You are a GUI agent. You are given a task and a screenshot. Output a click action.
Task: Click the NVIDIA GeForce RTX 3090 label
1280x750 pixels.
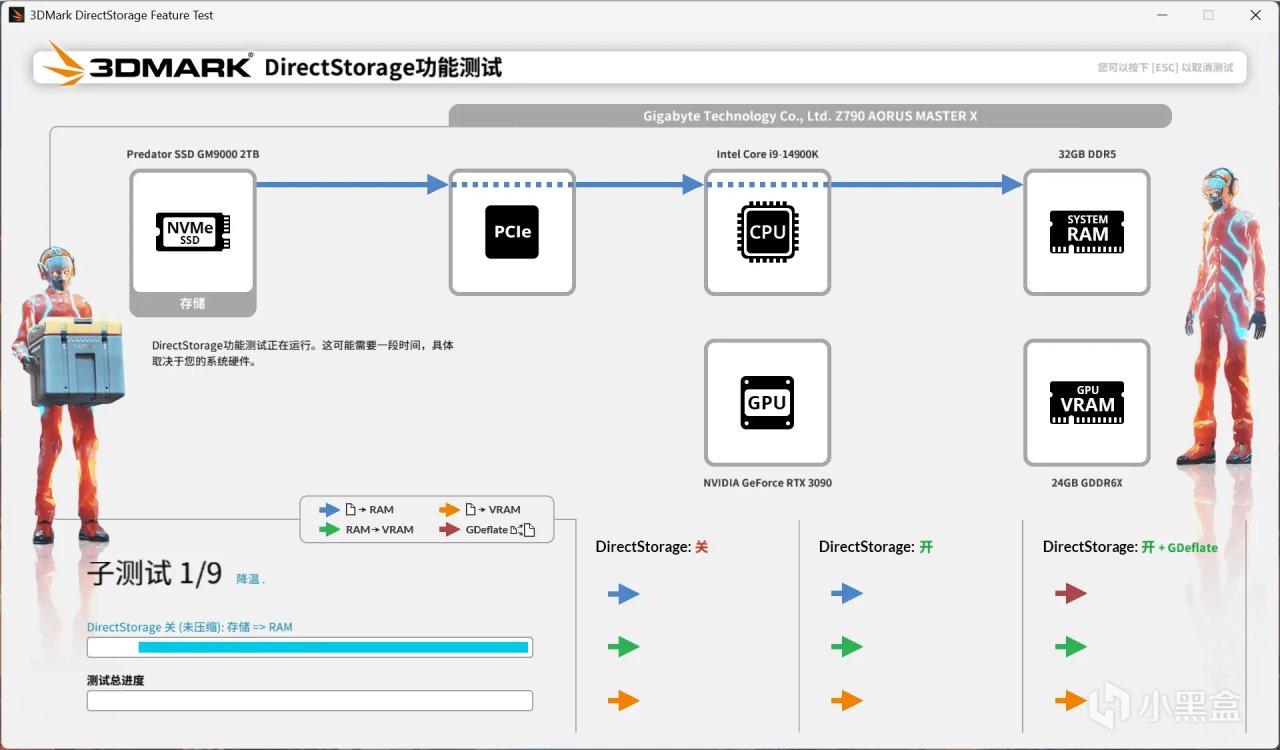coord(767,483)
